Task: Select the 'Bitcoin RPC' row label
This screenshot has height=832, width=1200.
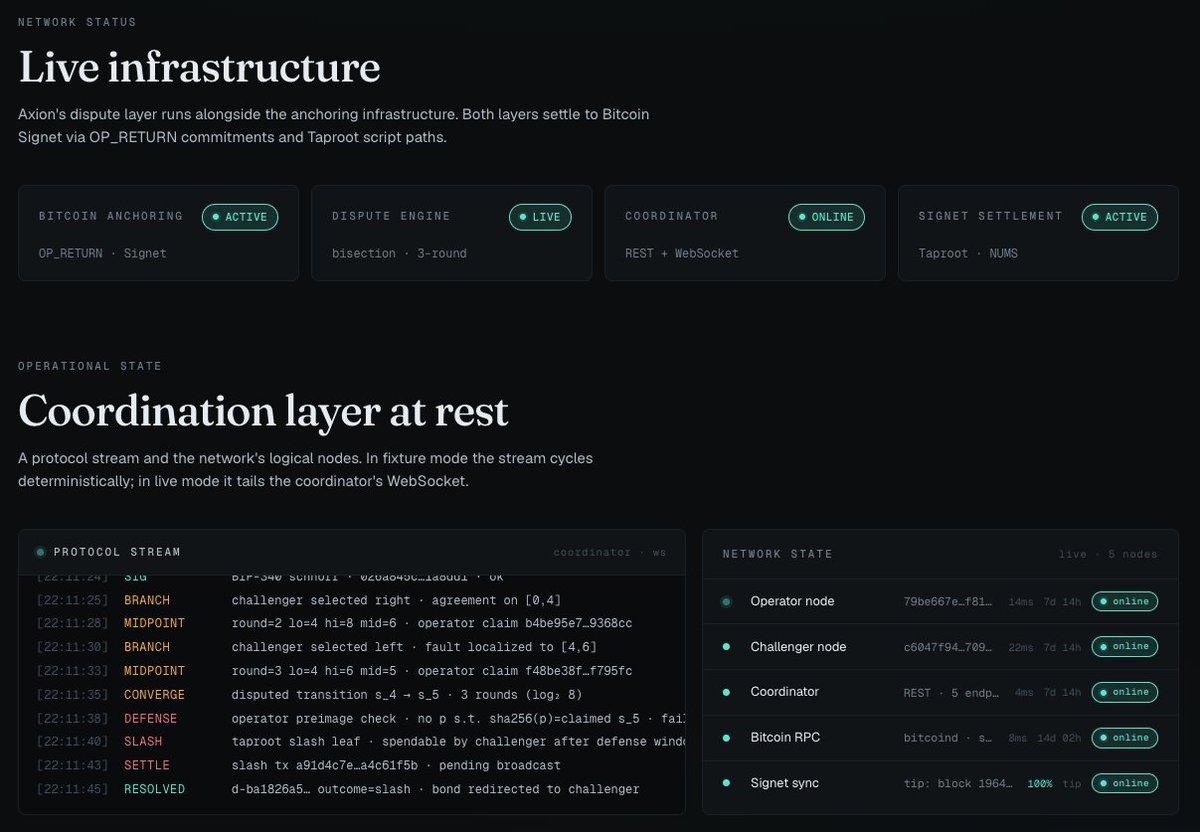Action: (x=784, y=738)
